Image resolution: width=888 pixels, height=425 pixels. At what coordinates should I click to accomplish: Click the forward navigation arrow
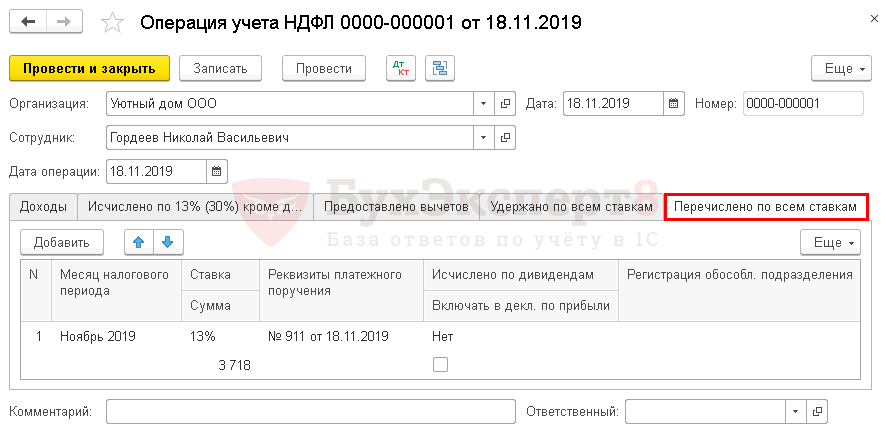tap(63, 21)
